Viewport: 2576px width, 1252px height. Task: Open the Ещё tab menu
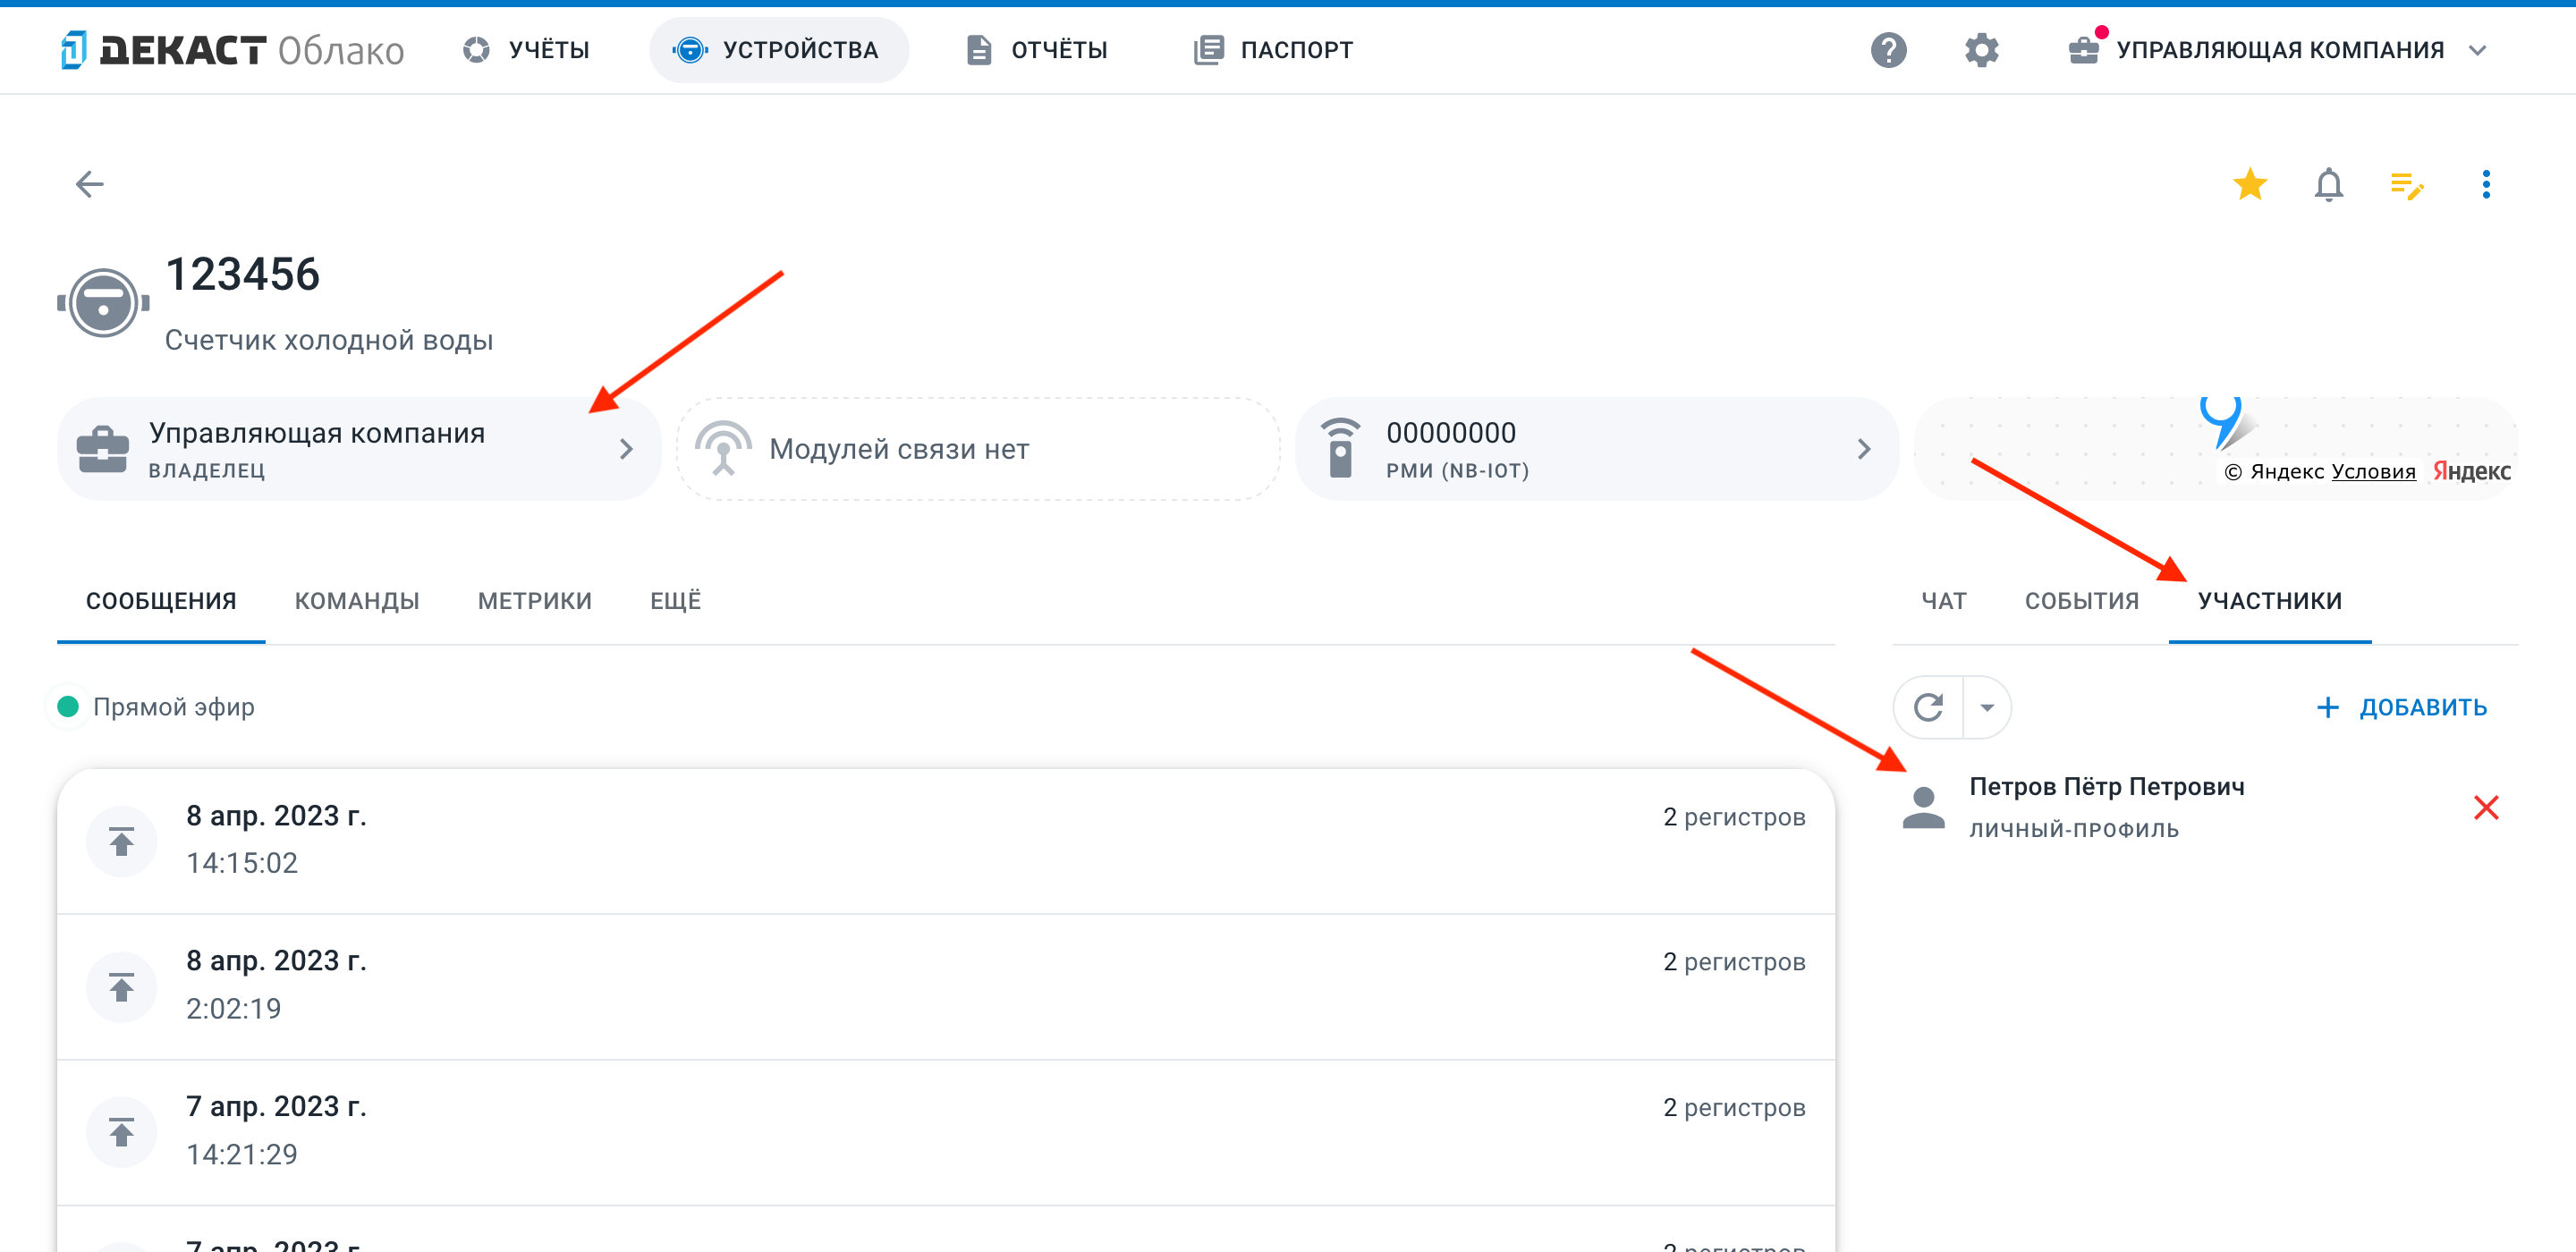(x=676, y=601)
